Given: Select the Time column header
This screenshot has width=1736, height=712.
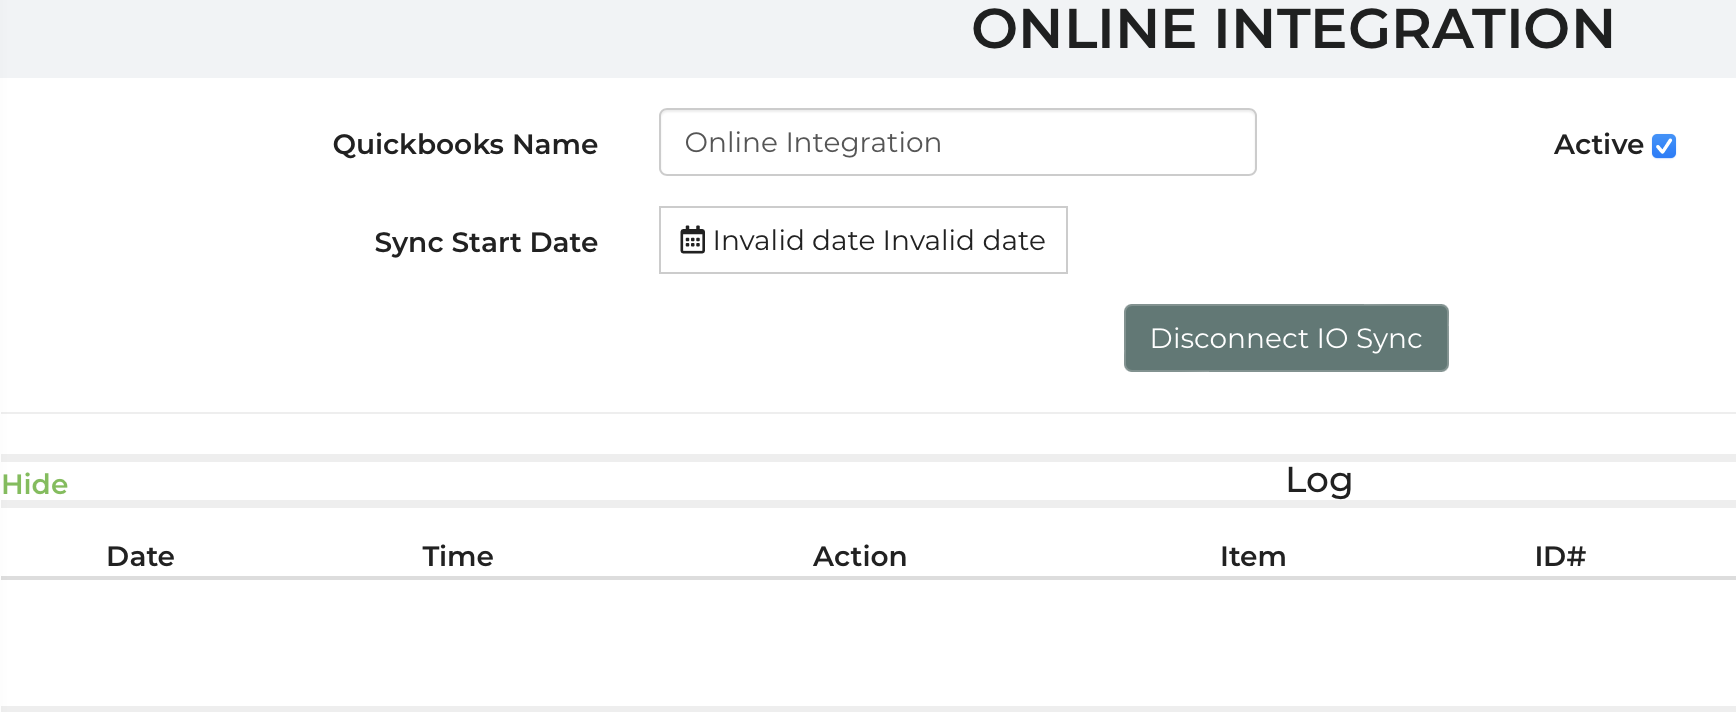Looking at the screenshot, I should click(x=457, y=556).
